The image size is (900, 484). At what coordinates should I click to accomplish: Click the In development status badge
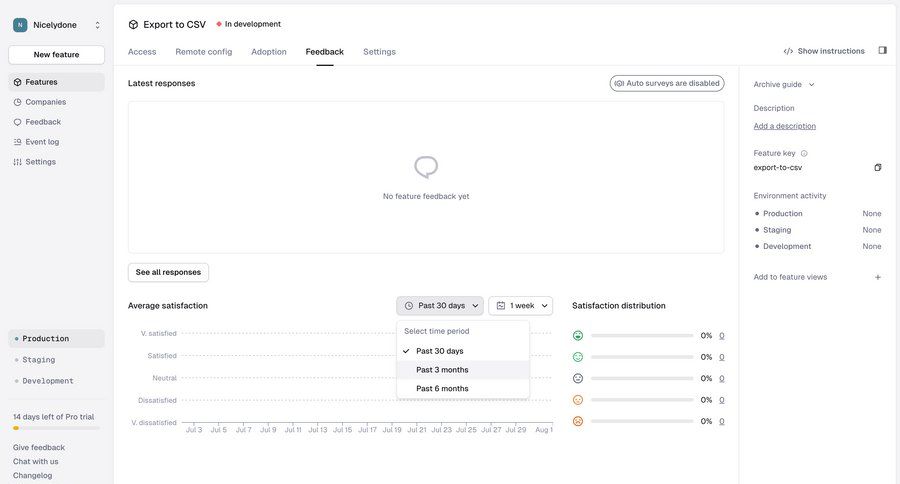[249, 24]
